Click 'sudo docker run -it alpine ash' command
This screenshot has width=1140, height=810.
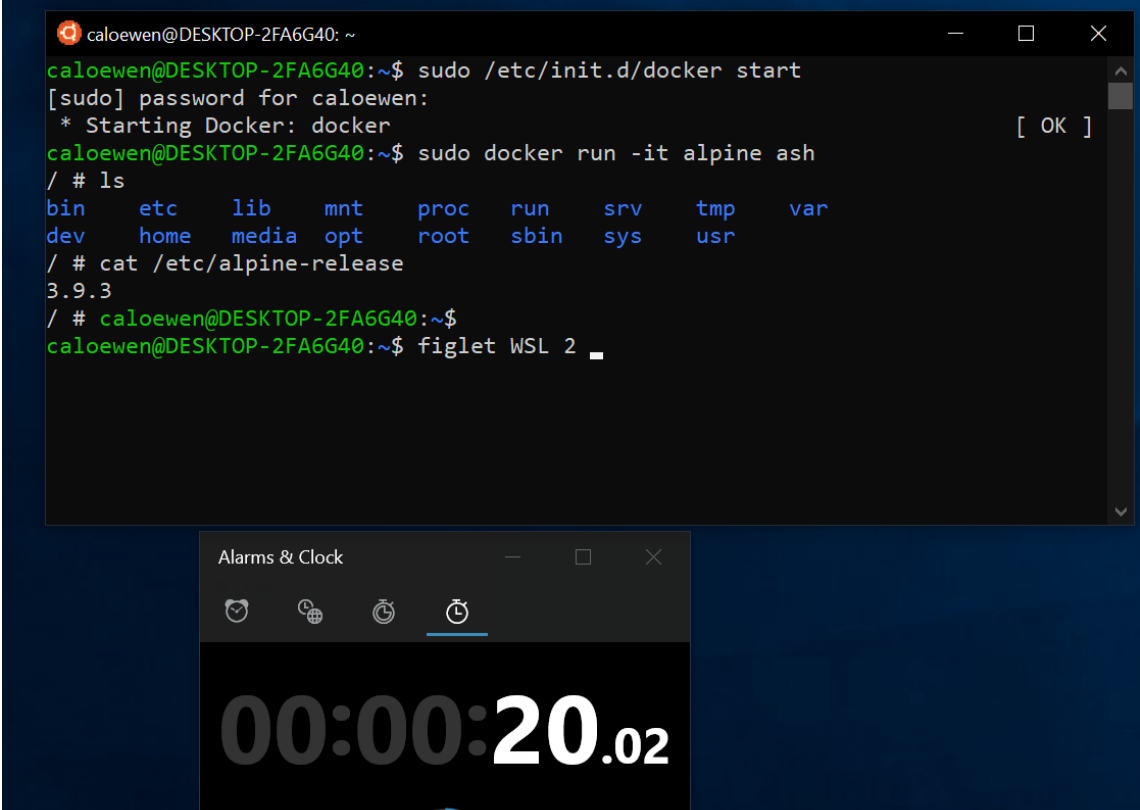coord(616,153)
